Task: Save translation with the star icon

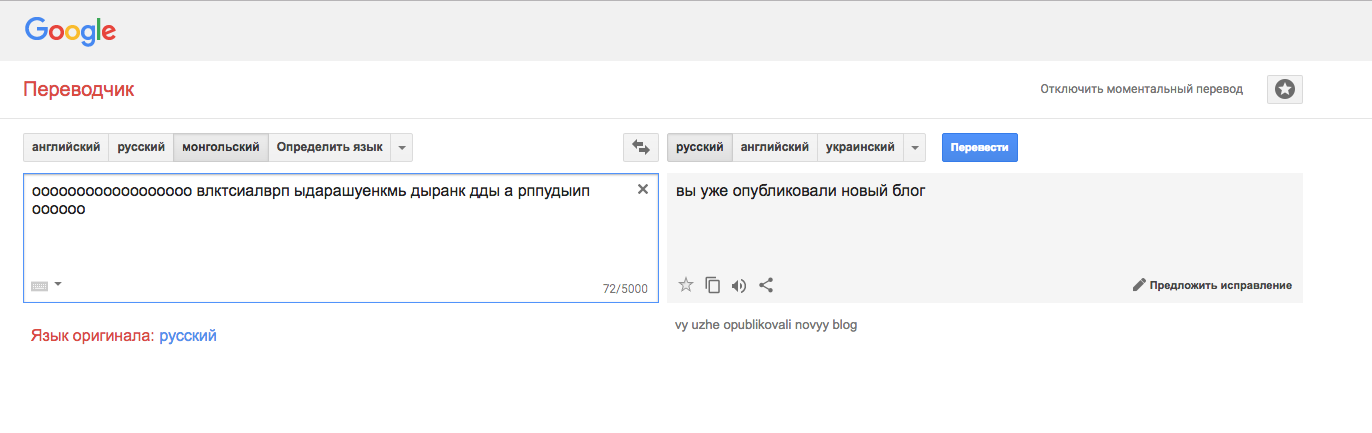Action: point(686,285)
